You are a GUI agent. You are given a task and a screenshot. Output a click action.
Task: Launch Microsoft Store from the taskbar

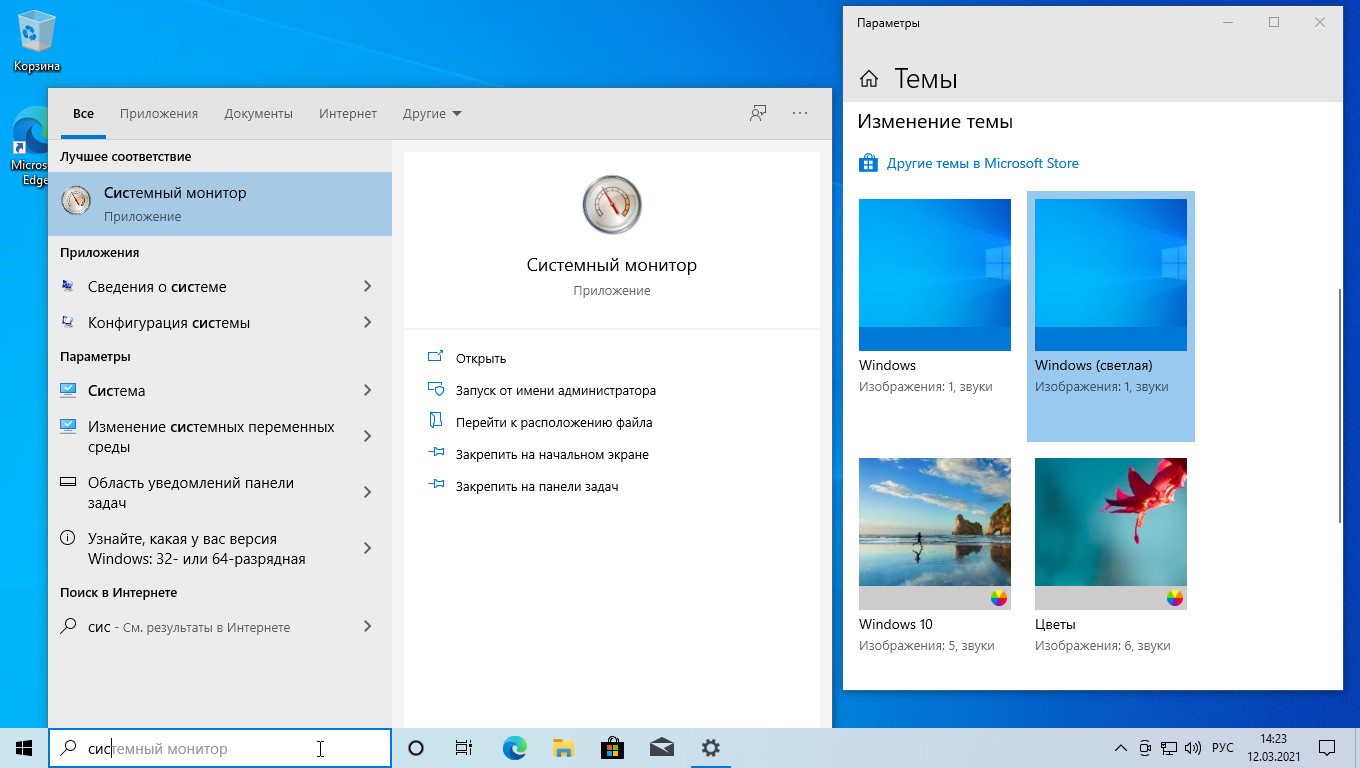pos(612,748)
